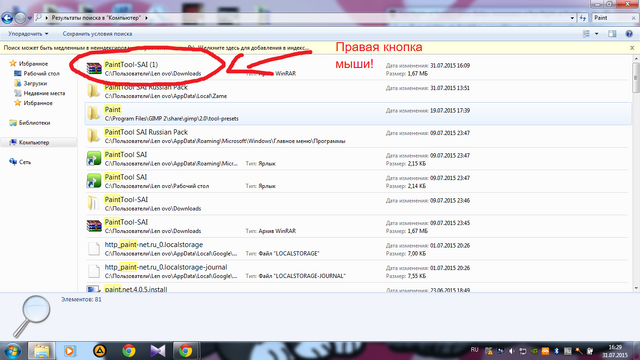Click the Сеть network icon in the sidebar
This screenshot has width=640, height=360.
coord(13,162)
